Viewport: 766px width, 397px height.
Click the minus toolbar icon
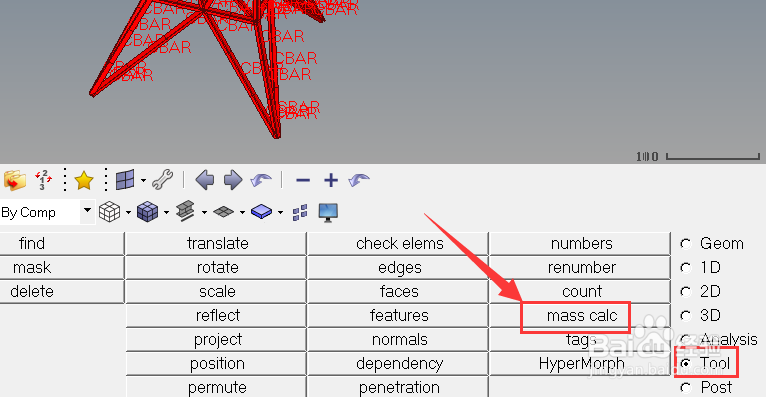(303, 180)
